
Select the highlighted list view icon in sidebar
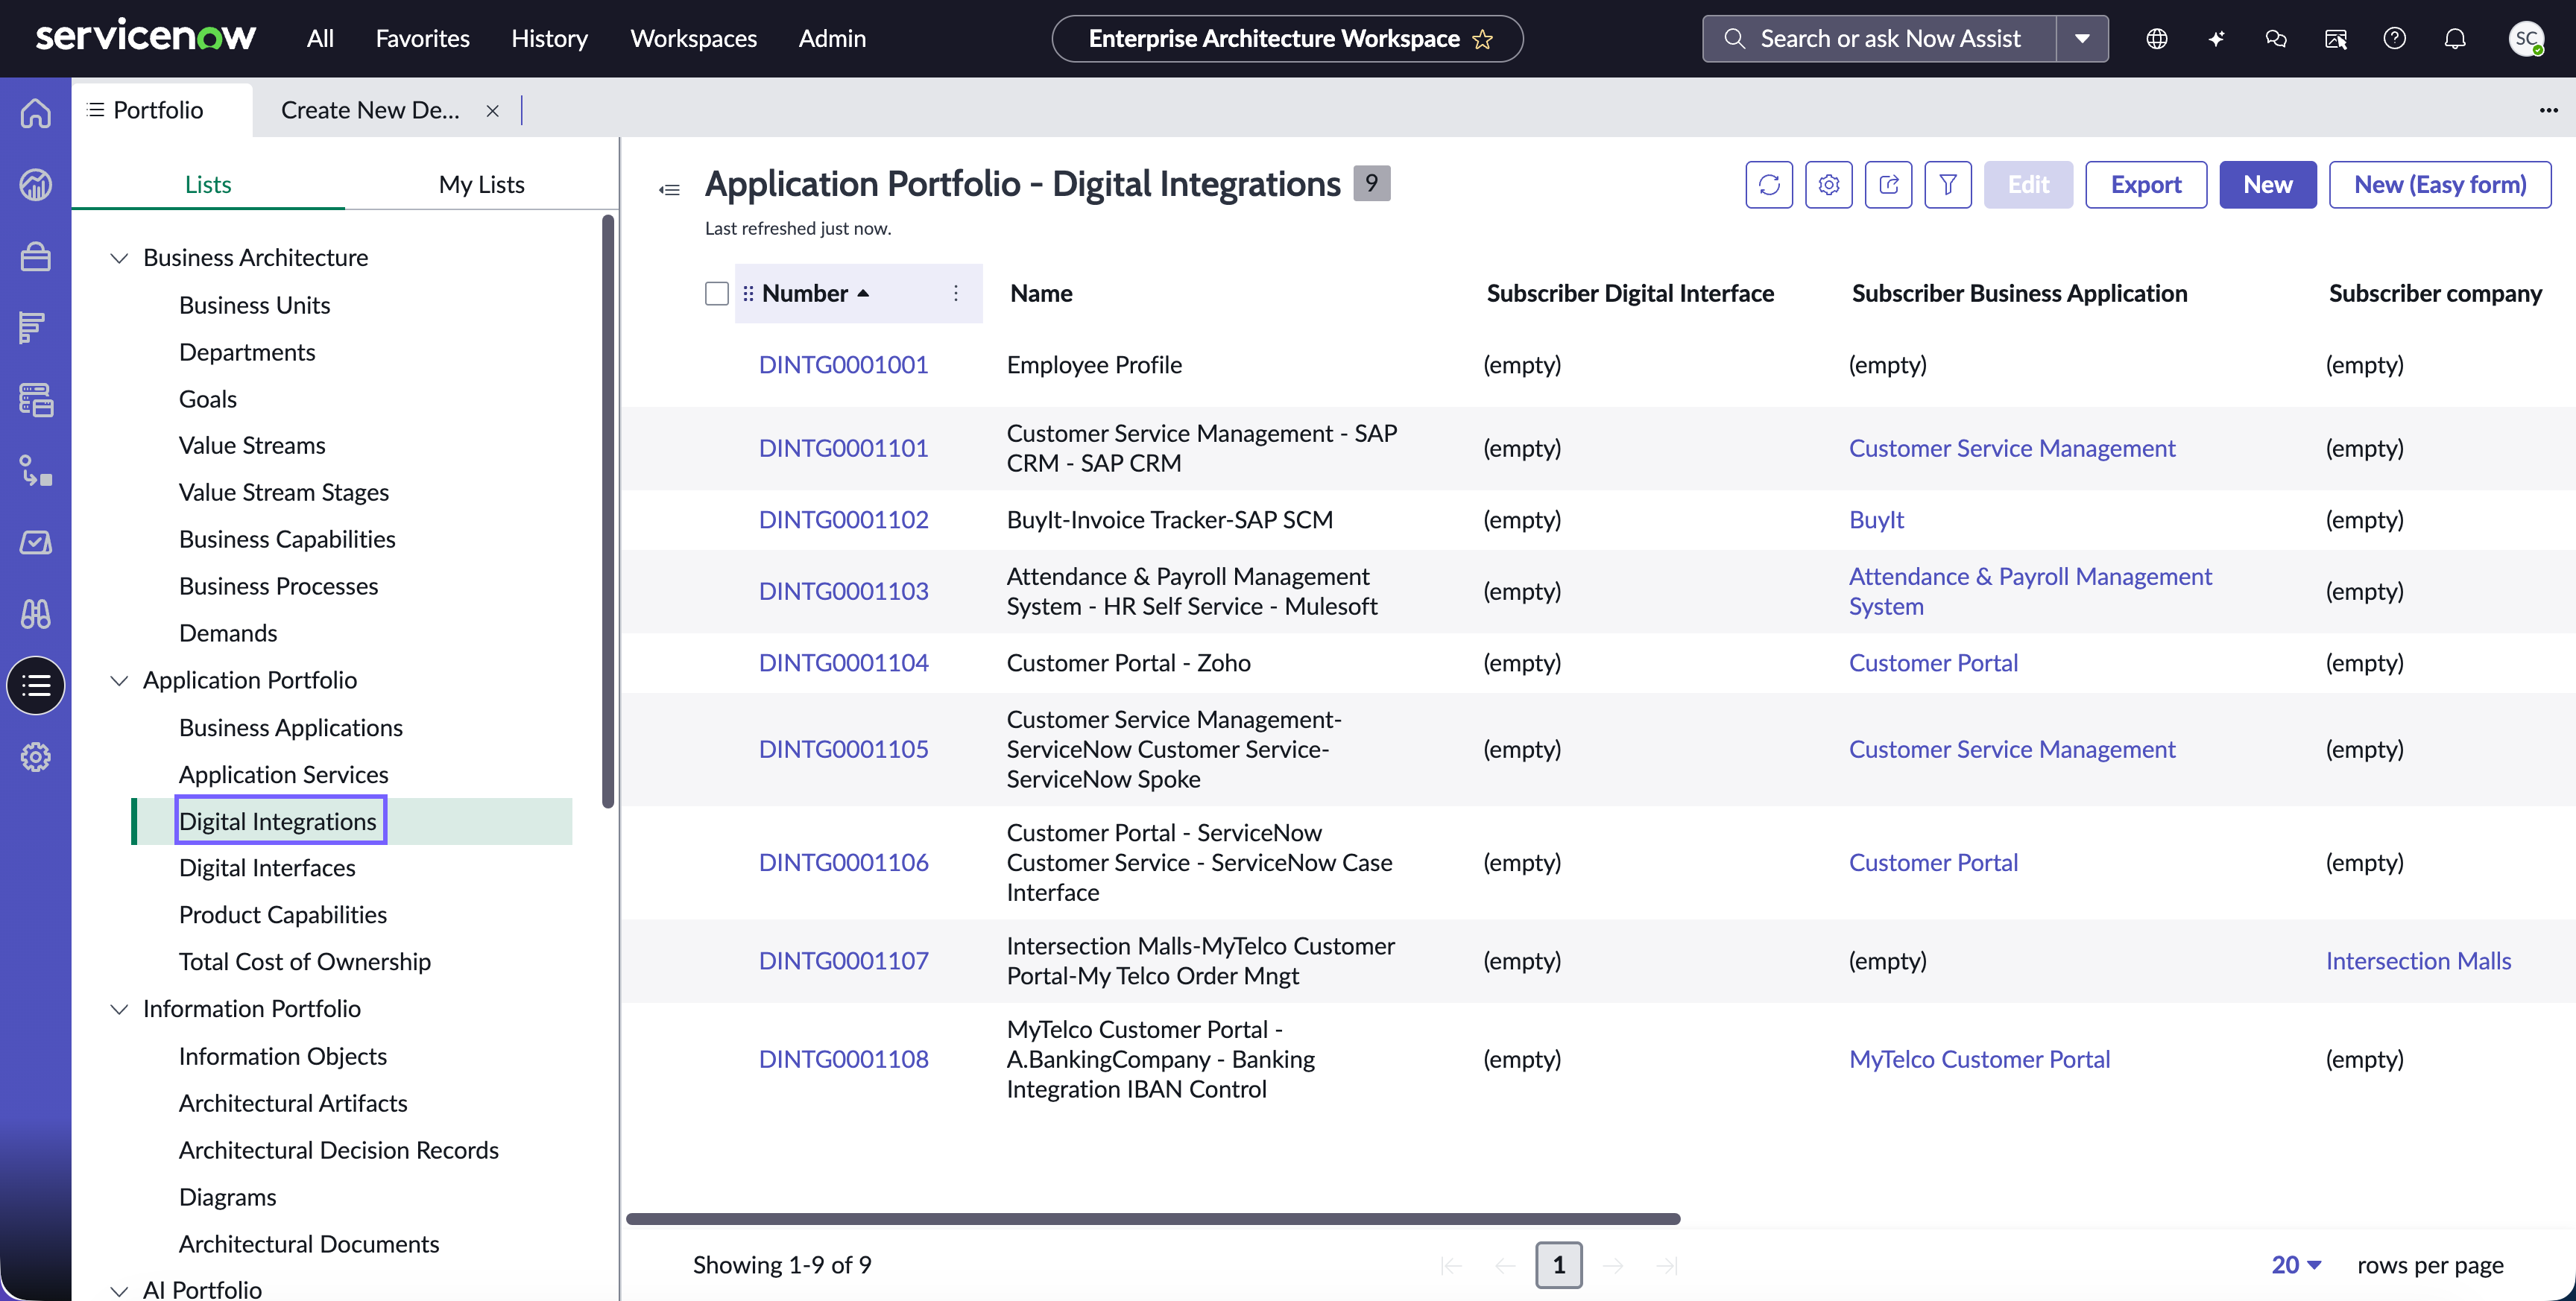[x=36, y=685]
